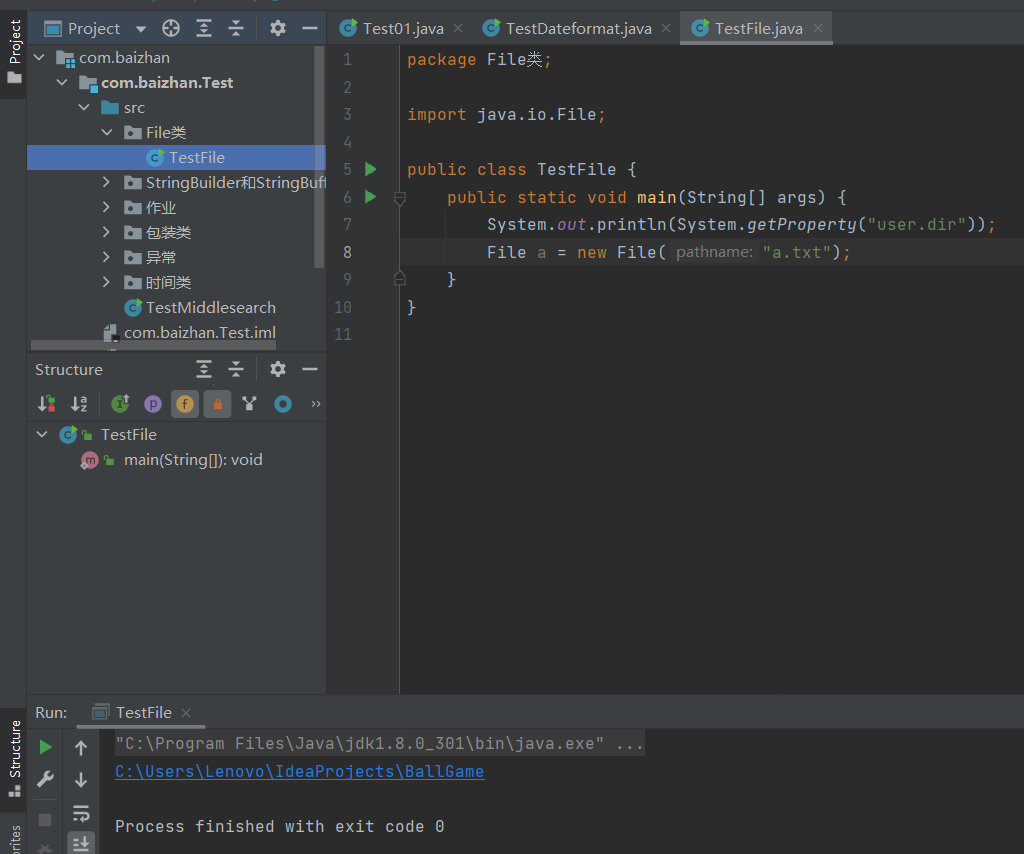Collapse the src folder
The height and width of the screenshot is (854, 1024).
coord(84,107)
